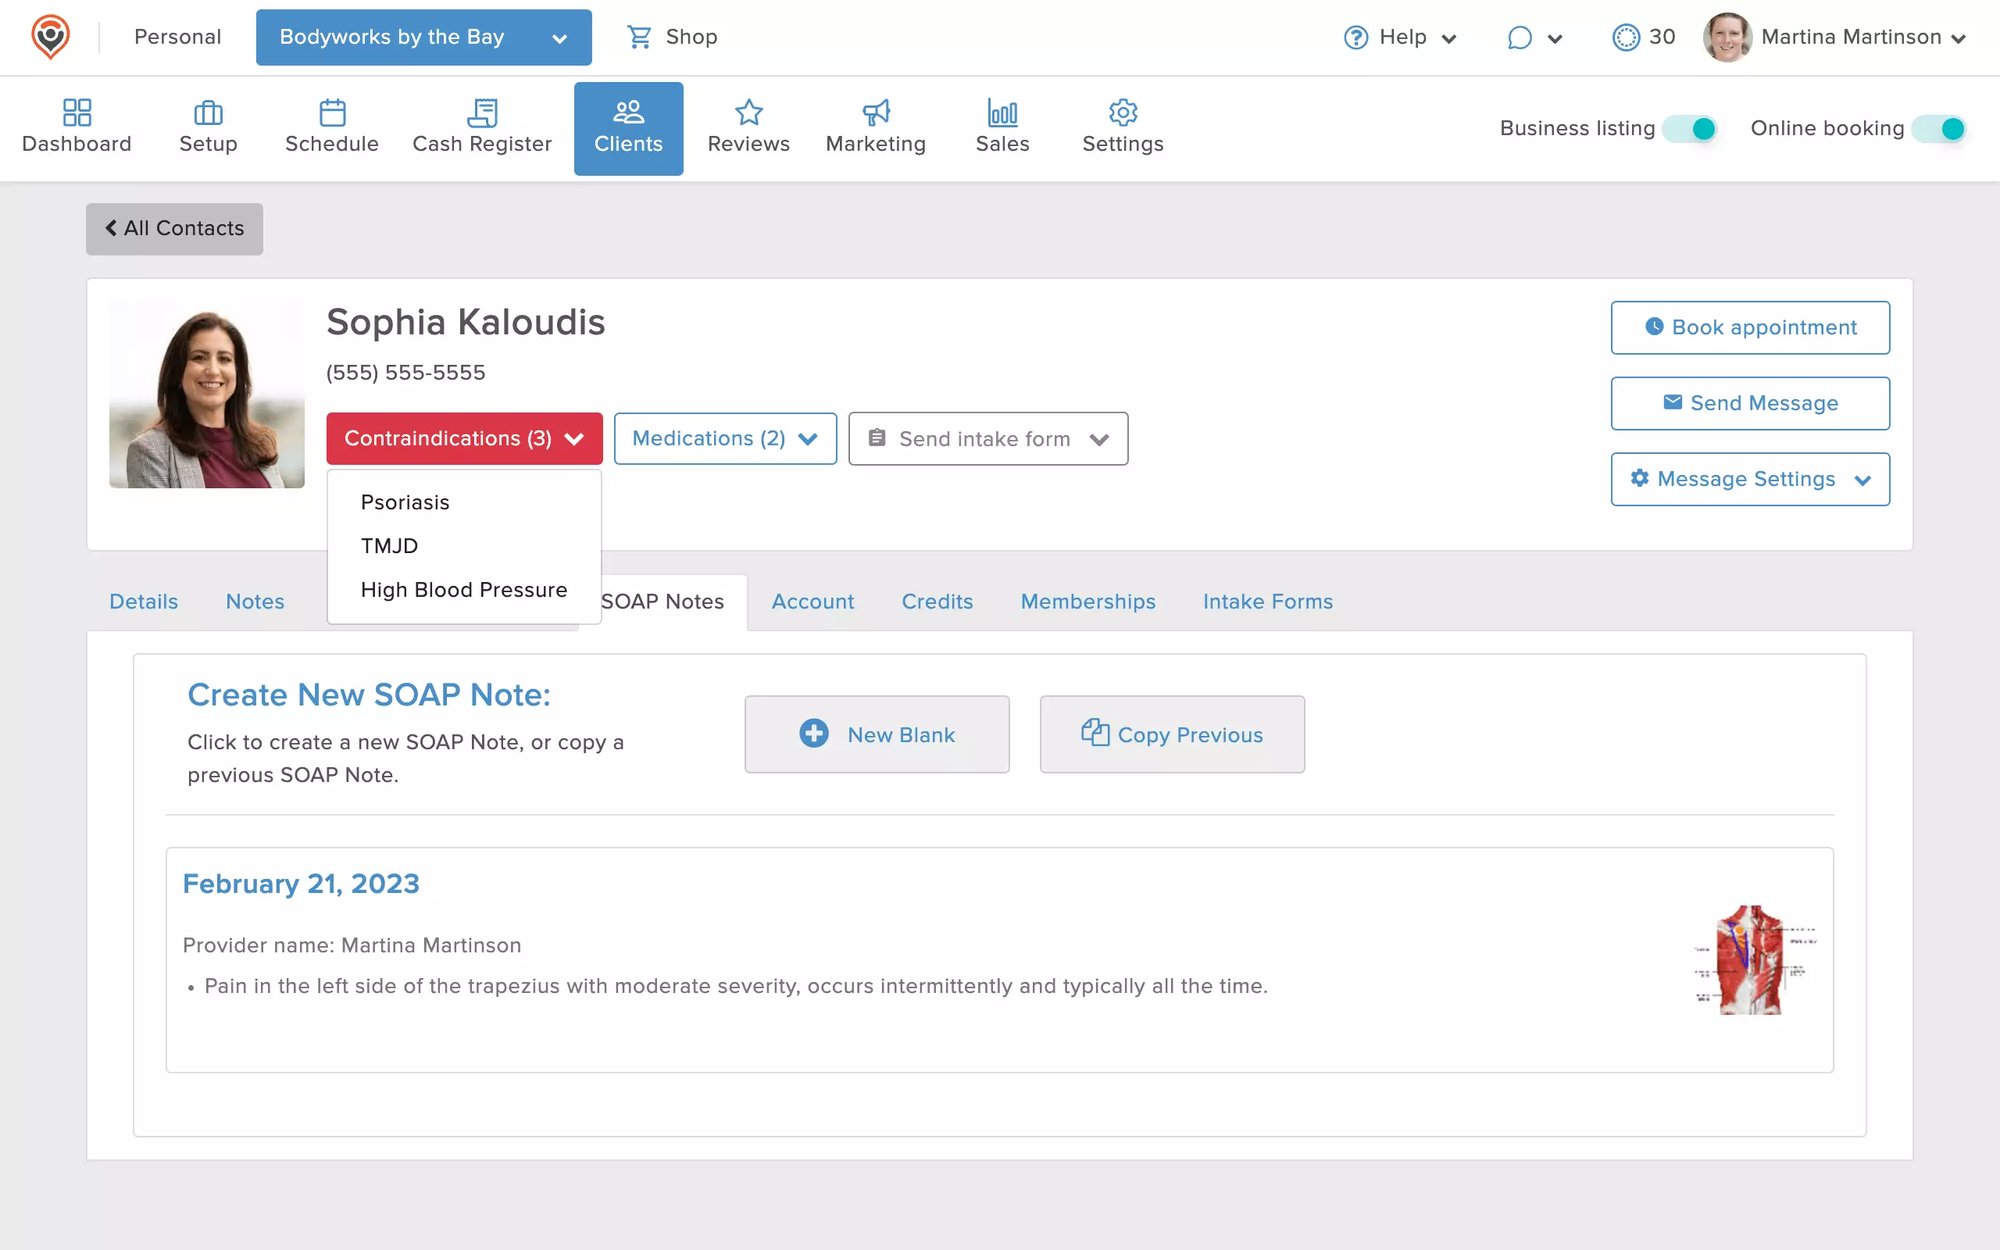Viewport: 2000px width, 1250px height.
Task: Switch to the Account tab
Action: [x=813, y=601]
